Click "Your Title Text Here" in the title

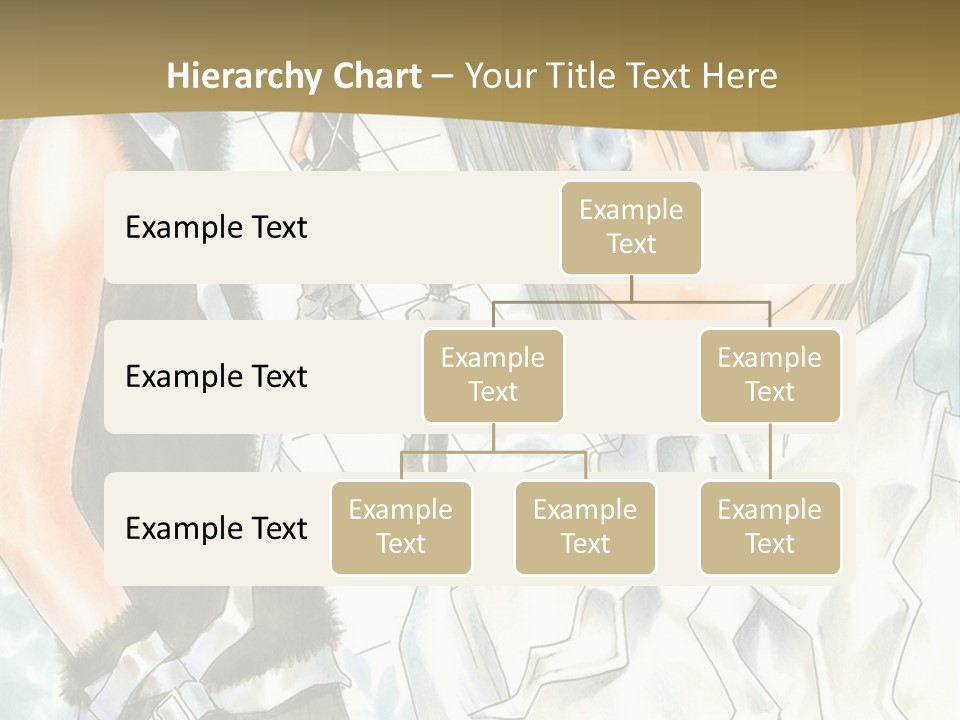620,76
